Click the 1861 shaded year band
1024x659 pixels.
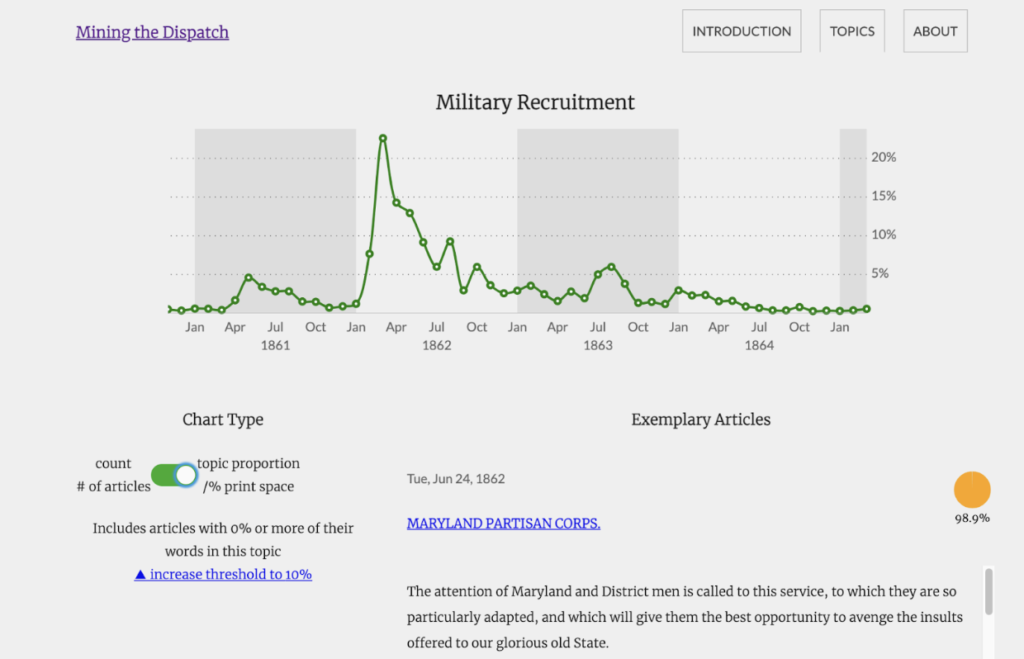click(275, 221)
